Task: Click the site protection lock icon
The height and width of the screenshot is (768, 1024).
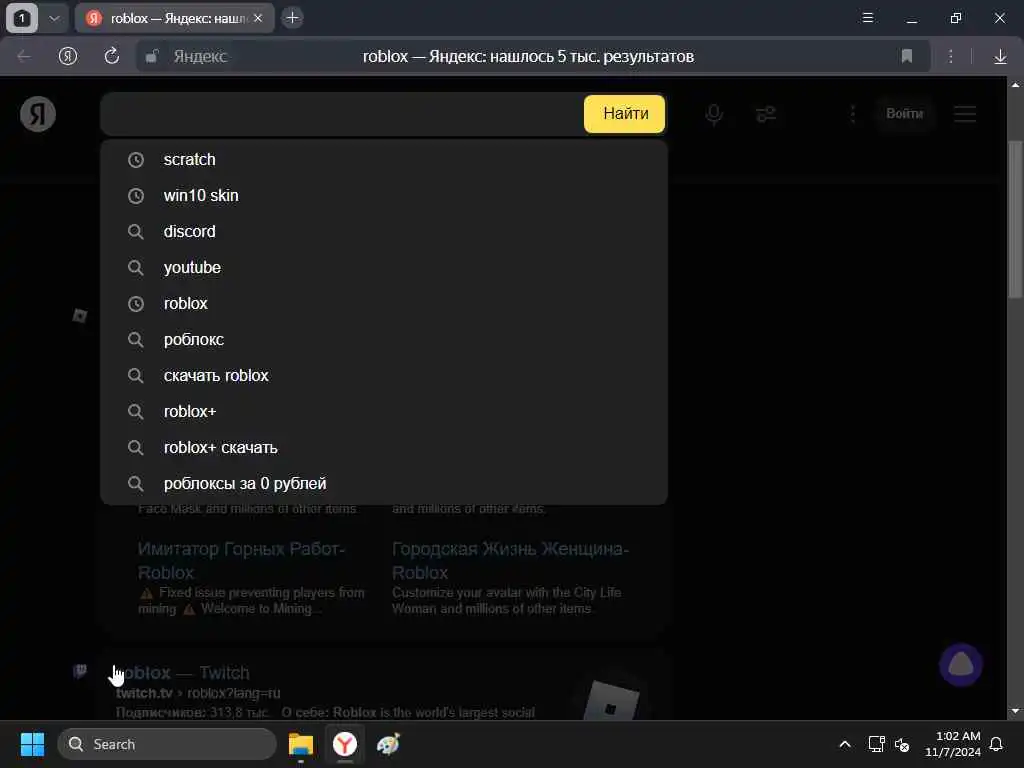Action: point(152,56)
